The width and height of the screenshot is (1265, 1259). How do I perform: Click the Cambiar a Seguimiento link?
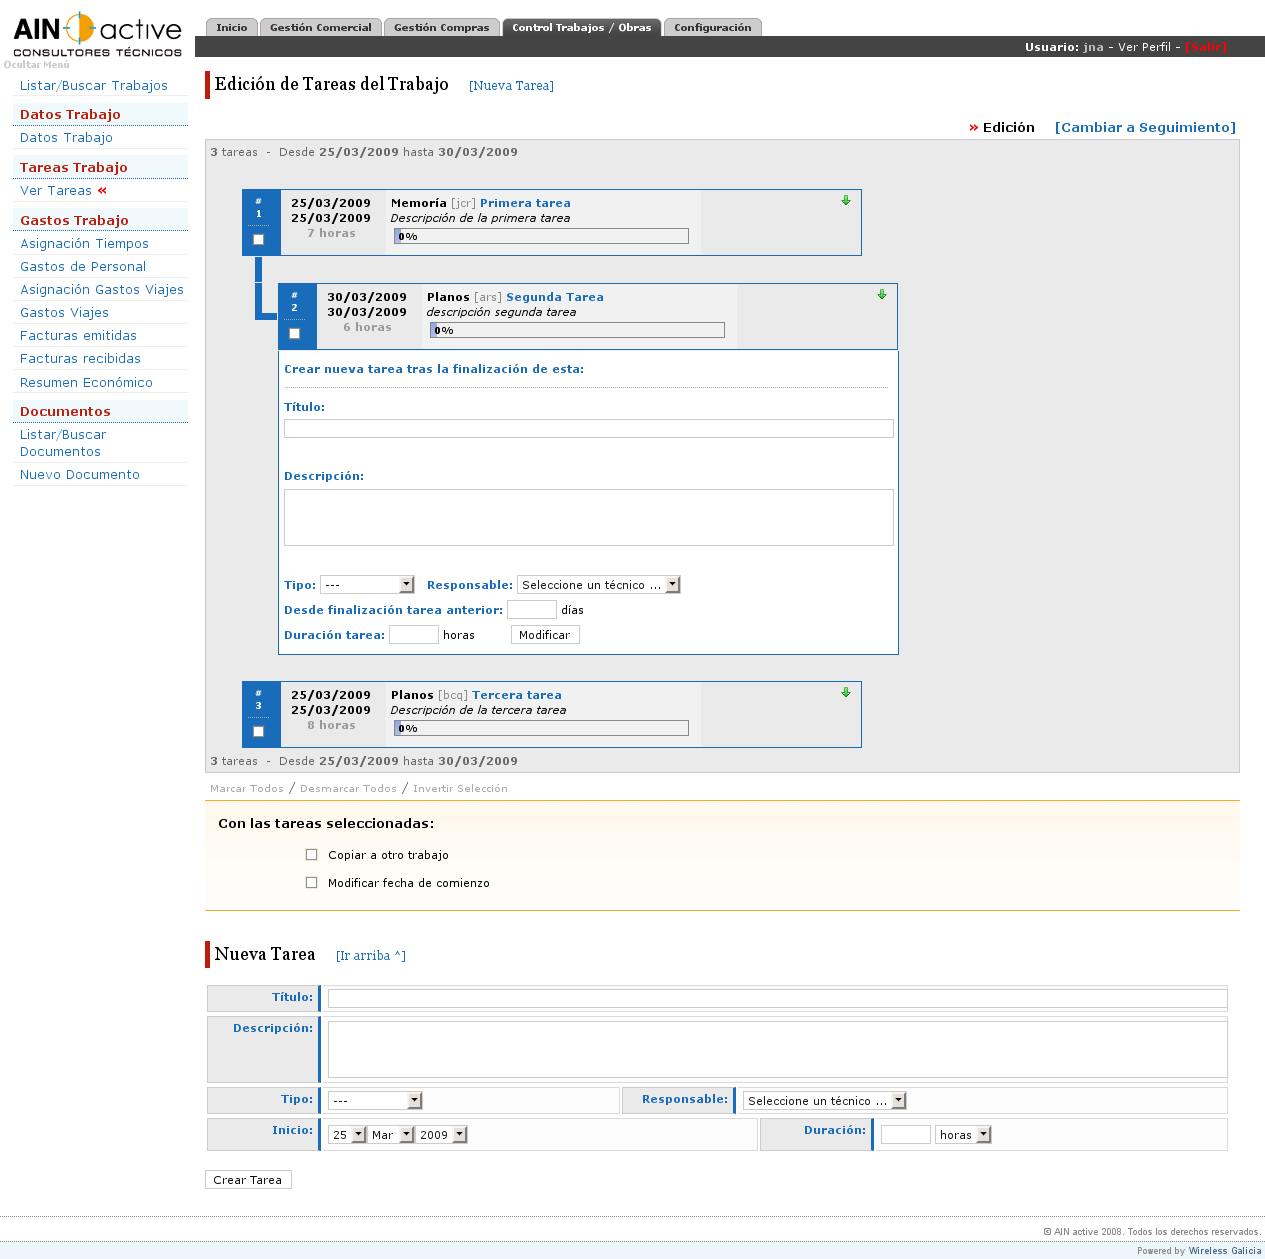click(x=1145, y=127)
